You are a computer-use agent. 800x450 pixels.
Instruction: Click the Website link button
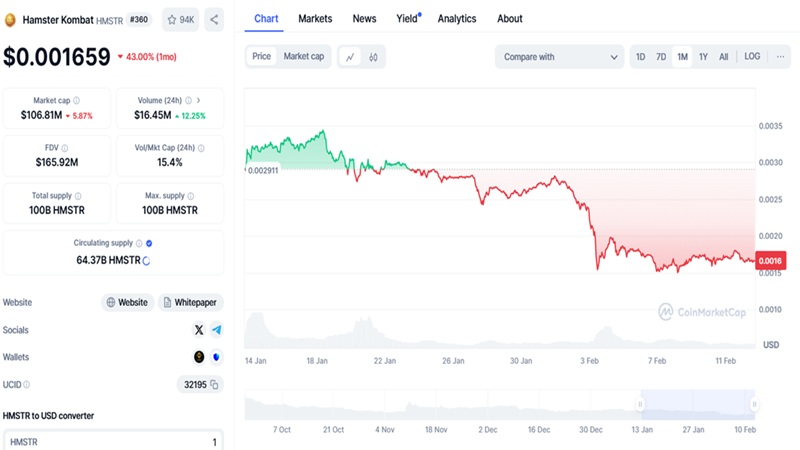click(127, 302)
